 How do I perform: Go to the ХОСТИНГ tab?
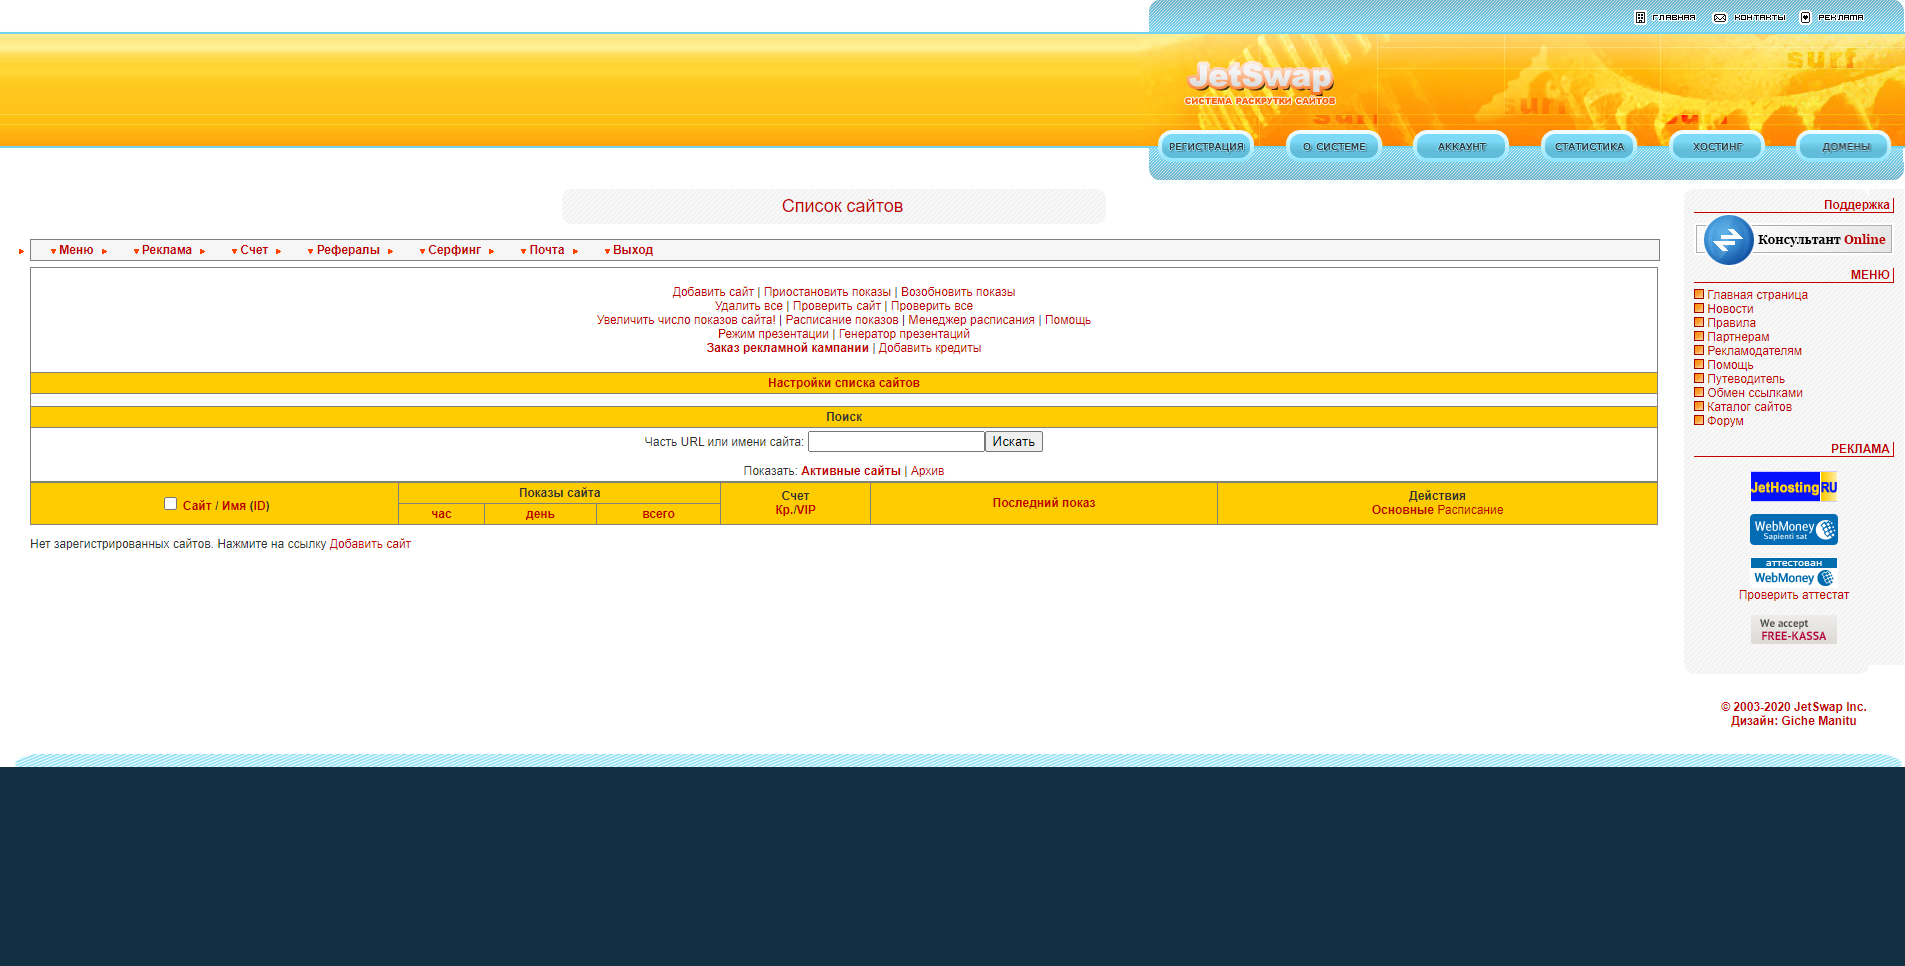tap(1717, 147)
